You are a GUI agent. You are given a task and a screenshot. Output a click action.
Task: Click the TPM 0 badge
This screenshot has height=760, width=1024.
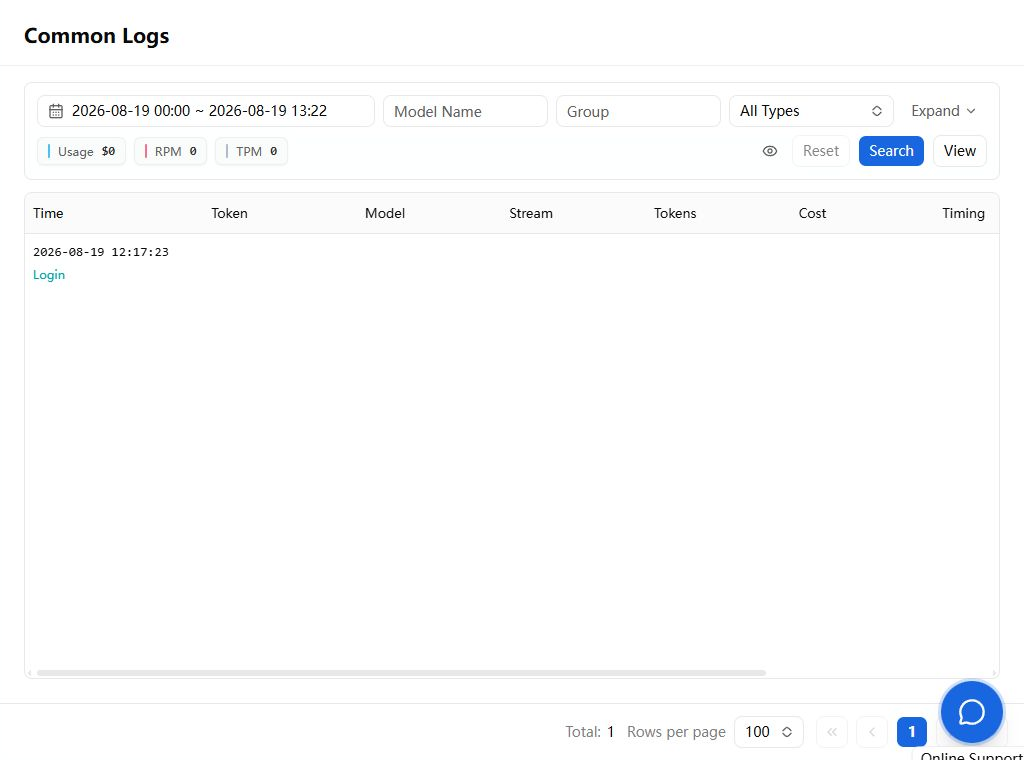[x=251, y=151]
